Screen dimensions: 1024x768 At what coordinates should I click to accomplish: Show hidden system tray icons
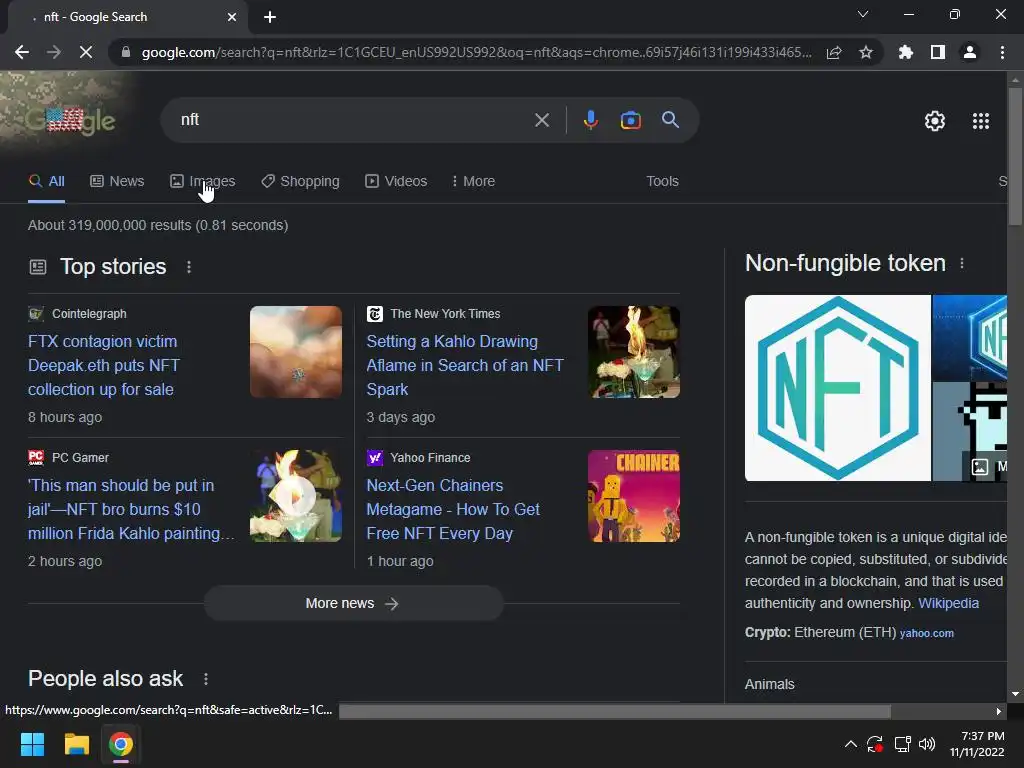[x=850, y=744]
